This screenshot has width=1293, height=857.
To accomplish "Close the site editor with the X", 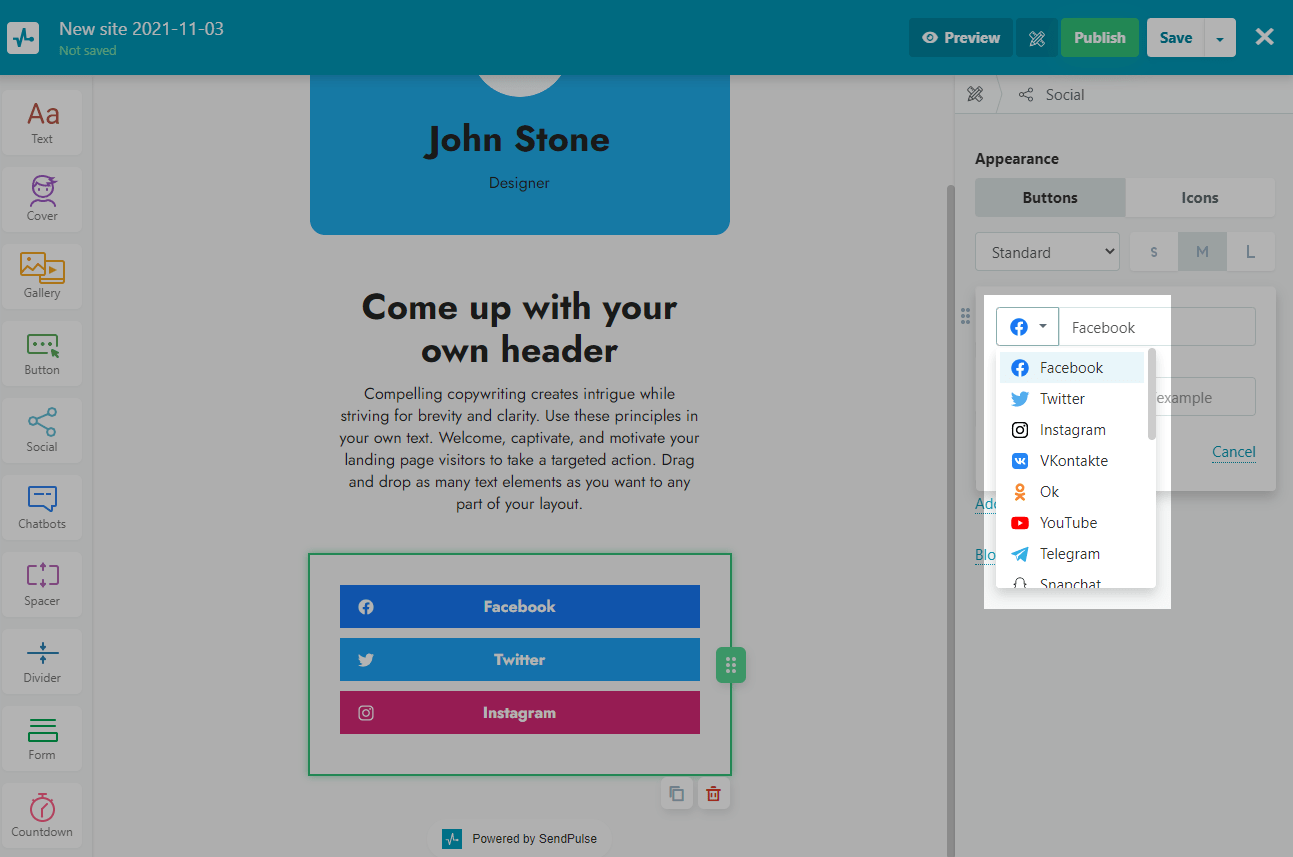I will click(1264, 37).
